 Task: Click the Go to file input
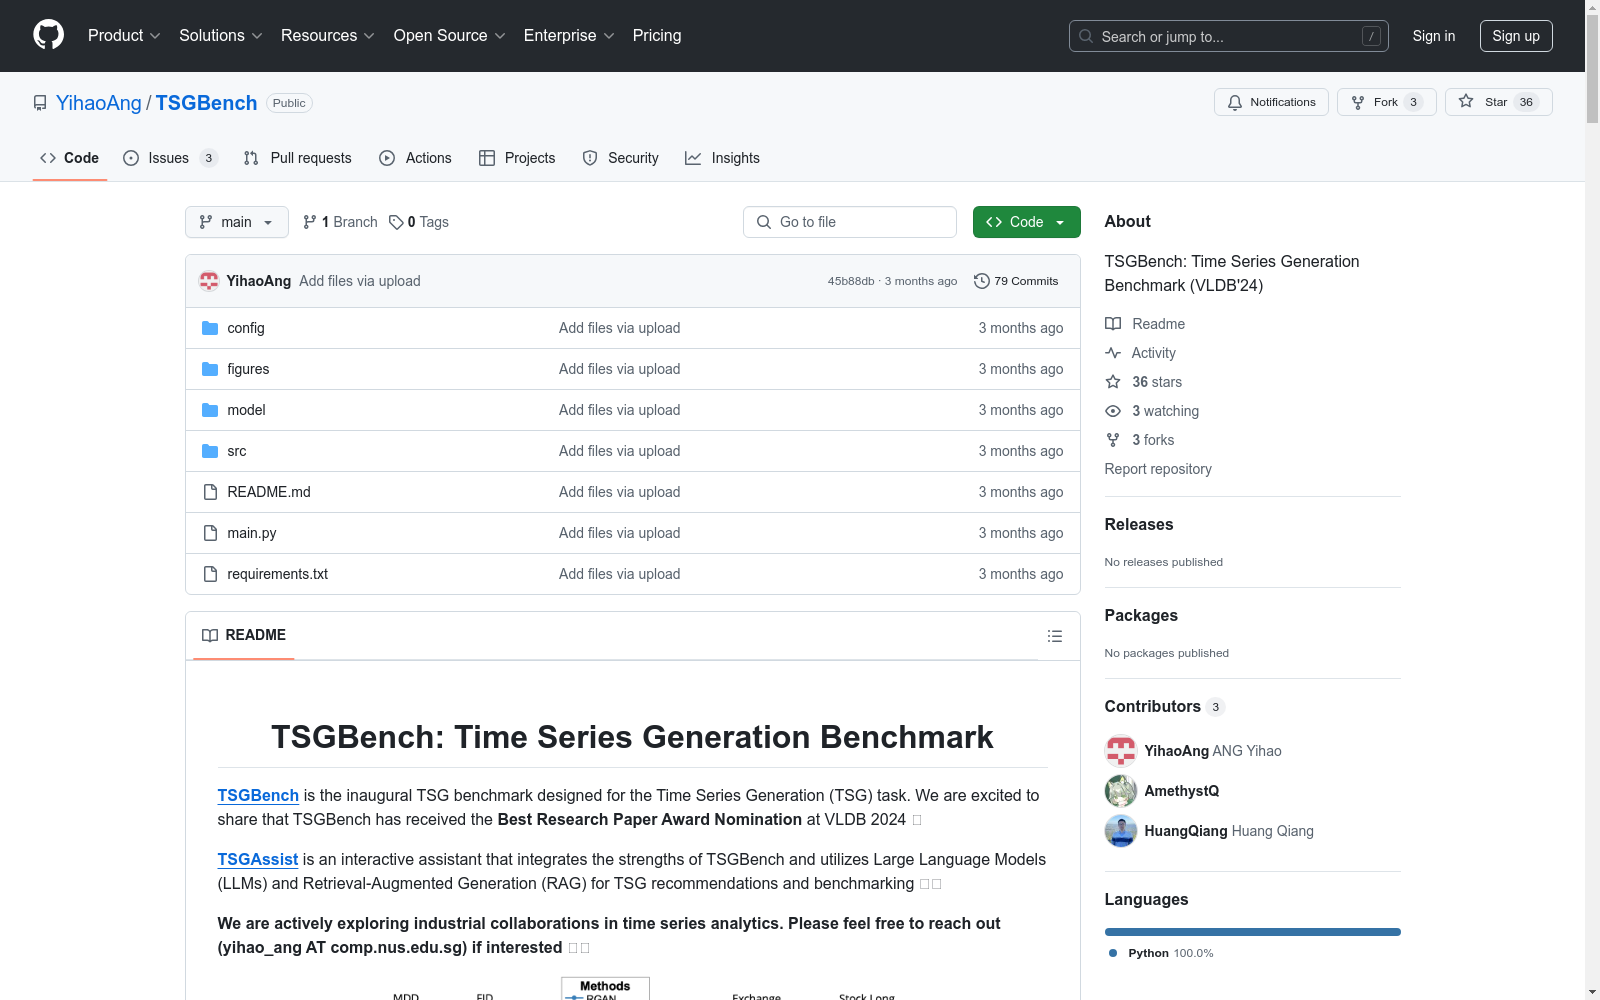[x=850, y=222]
